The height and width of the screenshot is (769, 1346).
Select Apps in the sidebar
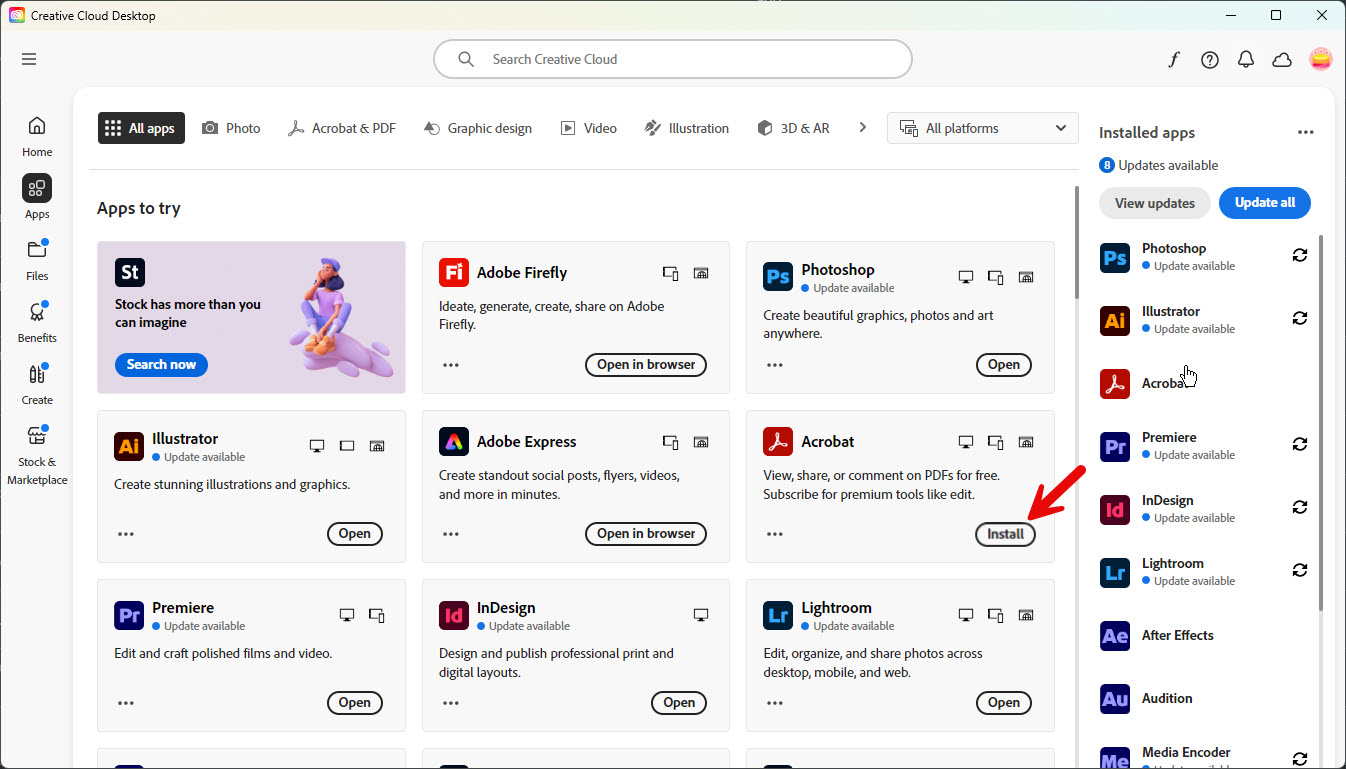37,198
